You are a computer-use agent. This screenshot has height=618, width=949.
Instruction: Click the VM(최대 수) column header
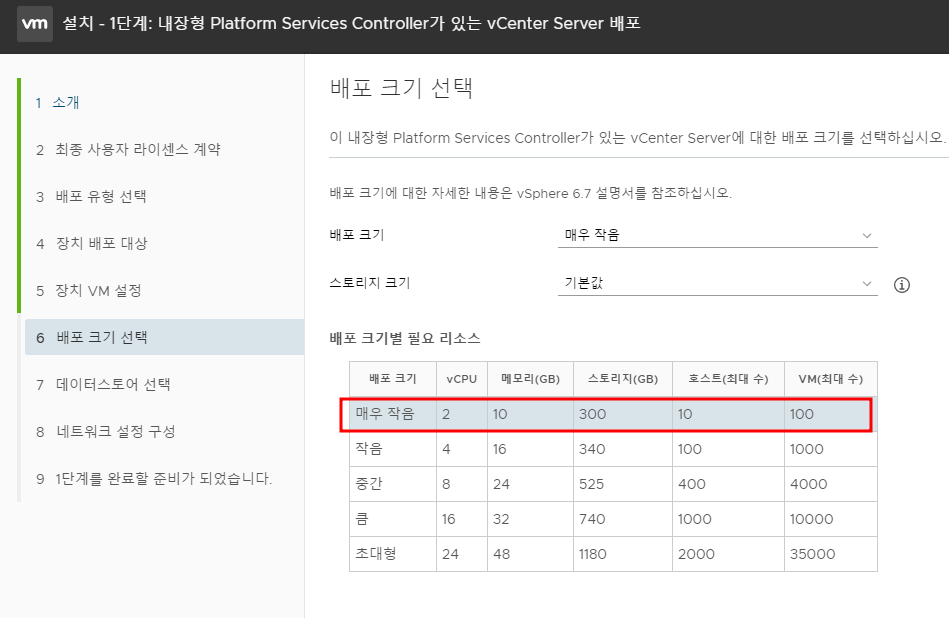pyautogui.click(x=830, y=379)
